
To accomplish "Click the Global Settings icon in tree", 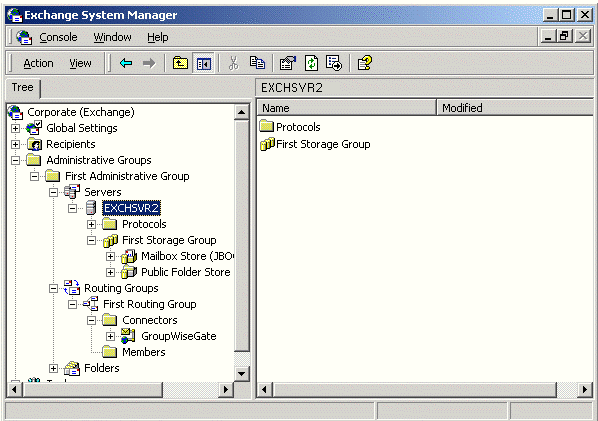I will point(34,128).
